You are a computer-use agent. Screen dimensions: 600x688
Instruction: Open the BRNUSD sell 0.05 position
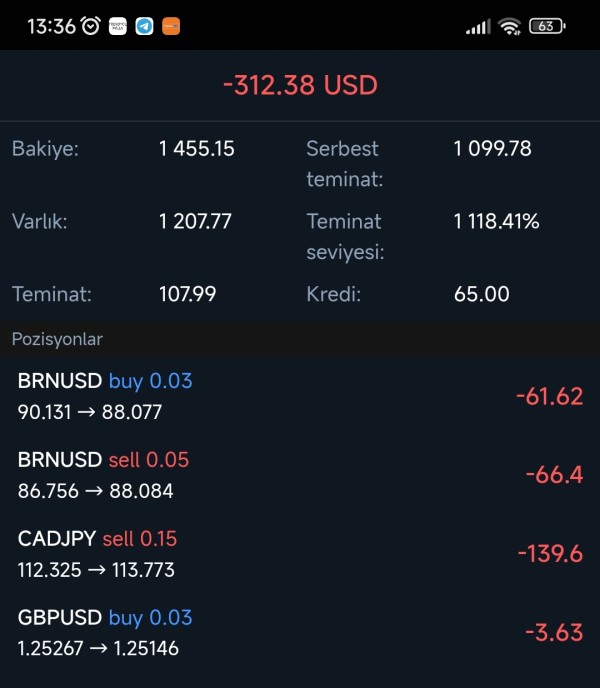point(300,475)
